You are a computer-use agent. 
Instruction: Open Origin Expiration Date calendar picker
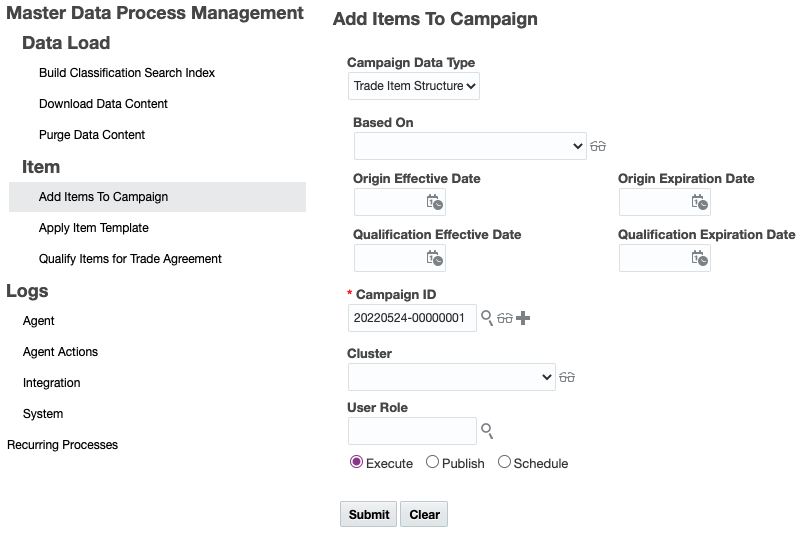[x=700, y=202]
